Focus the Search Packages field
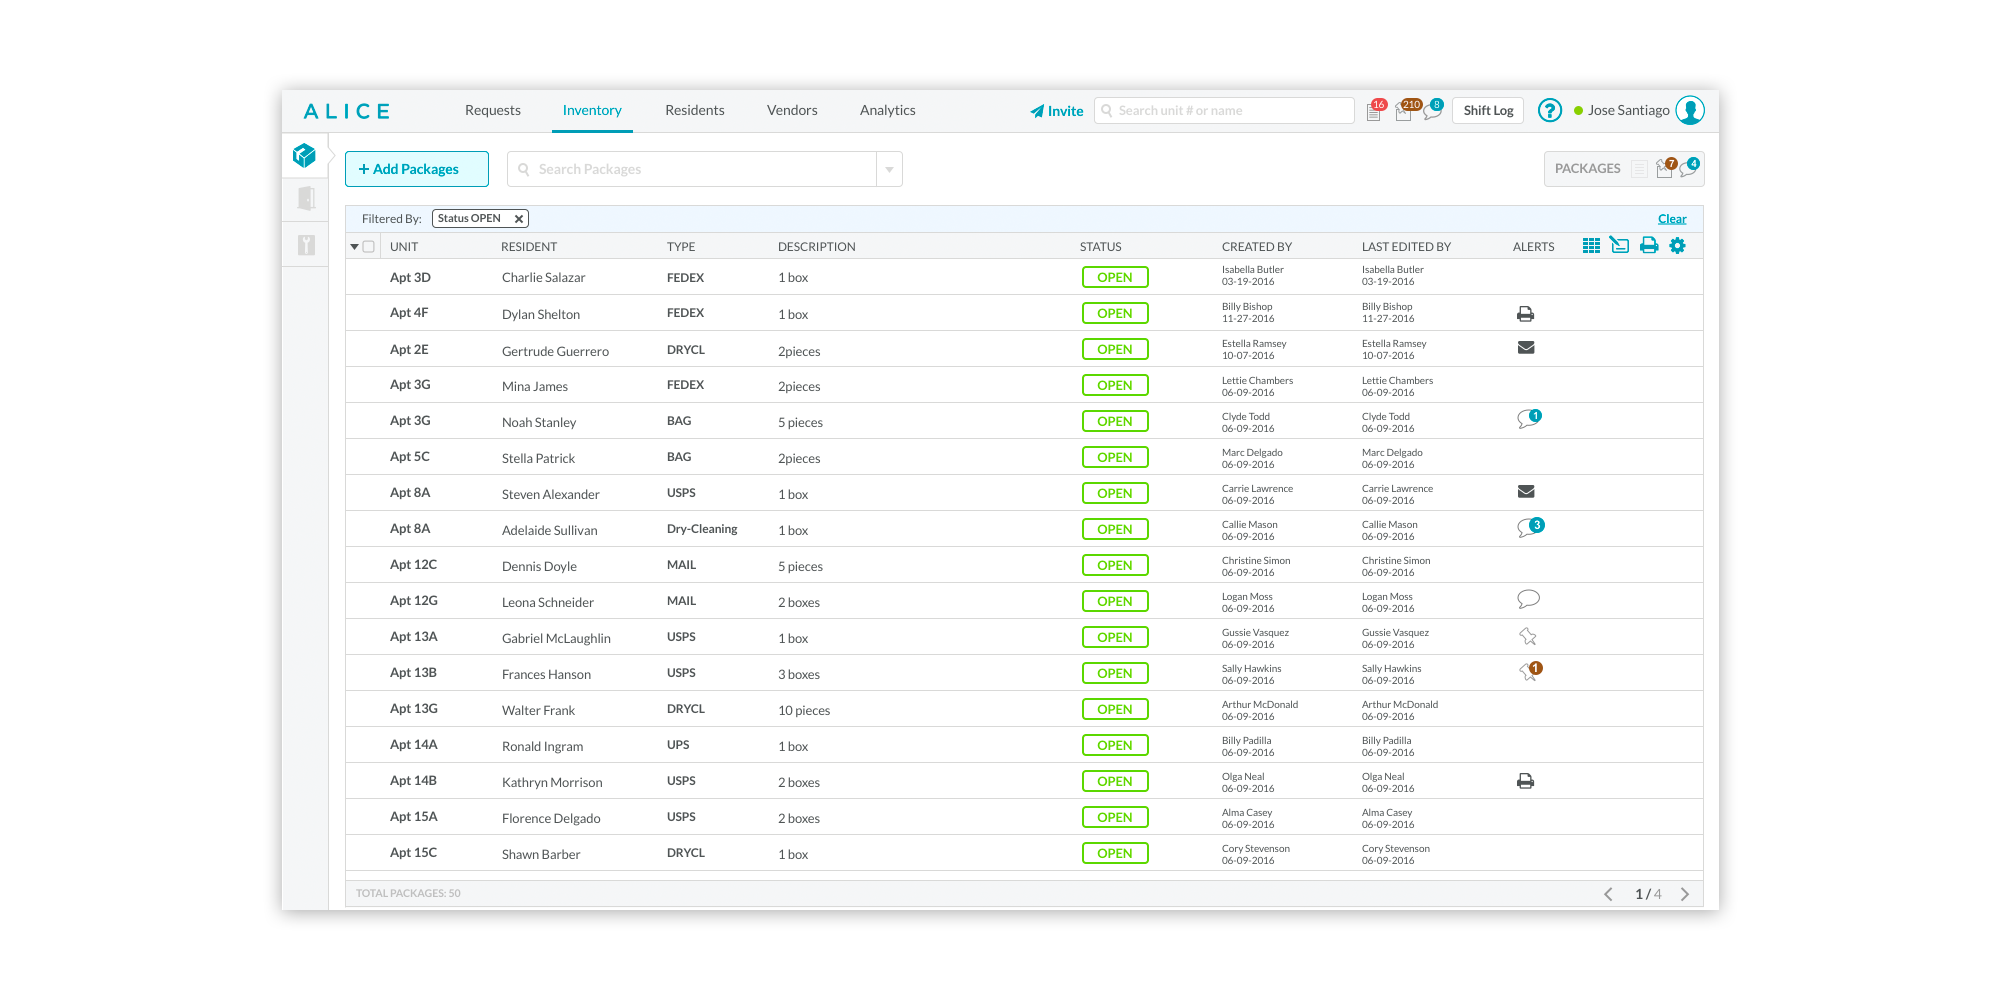The width and height of the screenshot is (2000, 1000). pos(692,169)
